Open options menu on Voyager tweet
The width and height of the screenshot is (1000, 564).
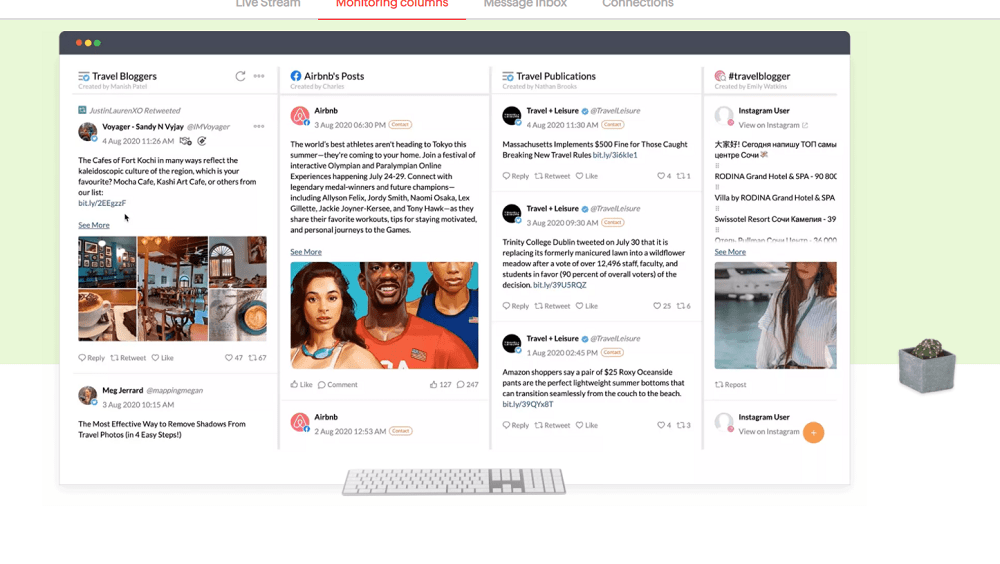coord(259,126)
